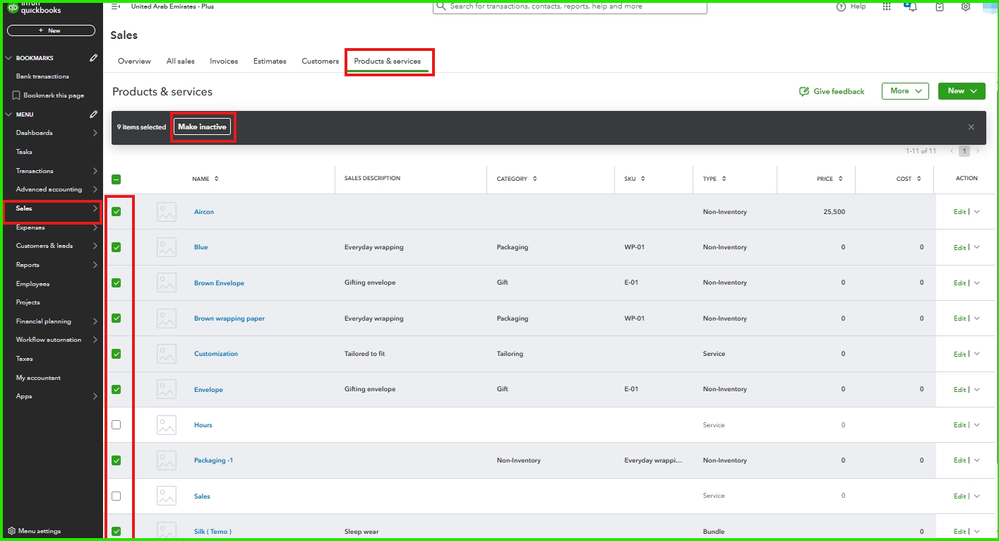
Task: Open the Help icon in the header
Action: (841, 6)
